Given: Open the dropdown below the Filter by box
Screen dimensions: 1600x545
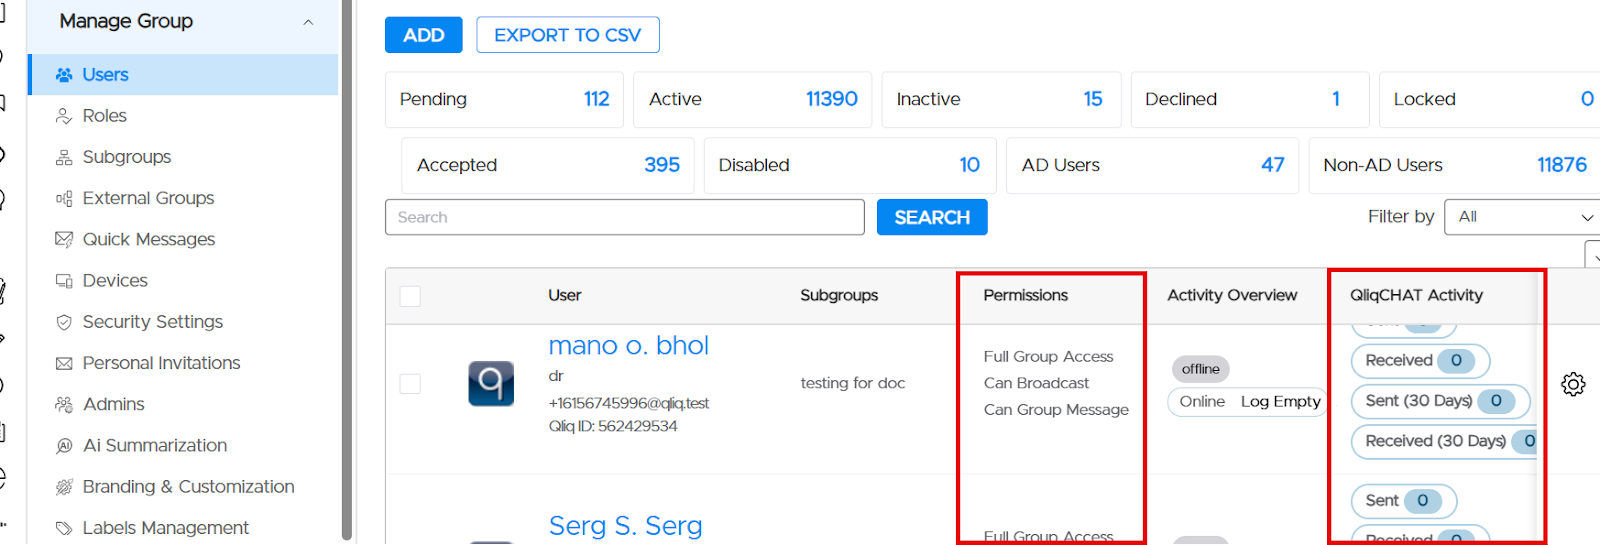Looking at the screenshot, I should [x=1593, y=255].
